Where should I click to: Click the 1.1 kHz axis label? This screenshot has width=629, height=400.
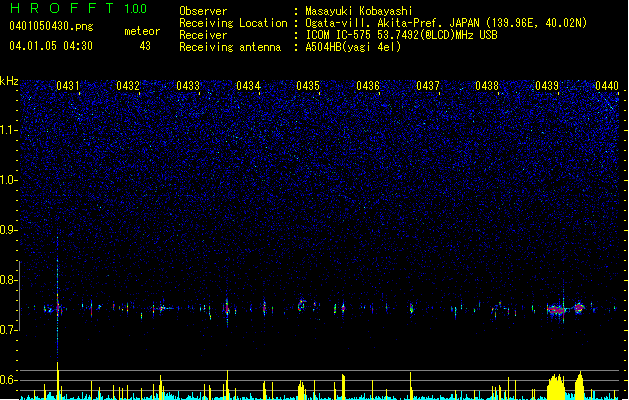click(x=9, y=130)
